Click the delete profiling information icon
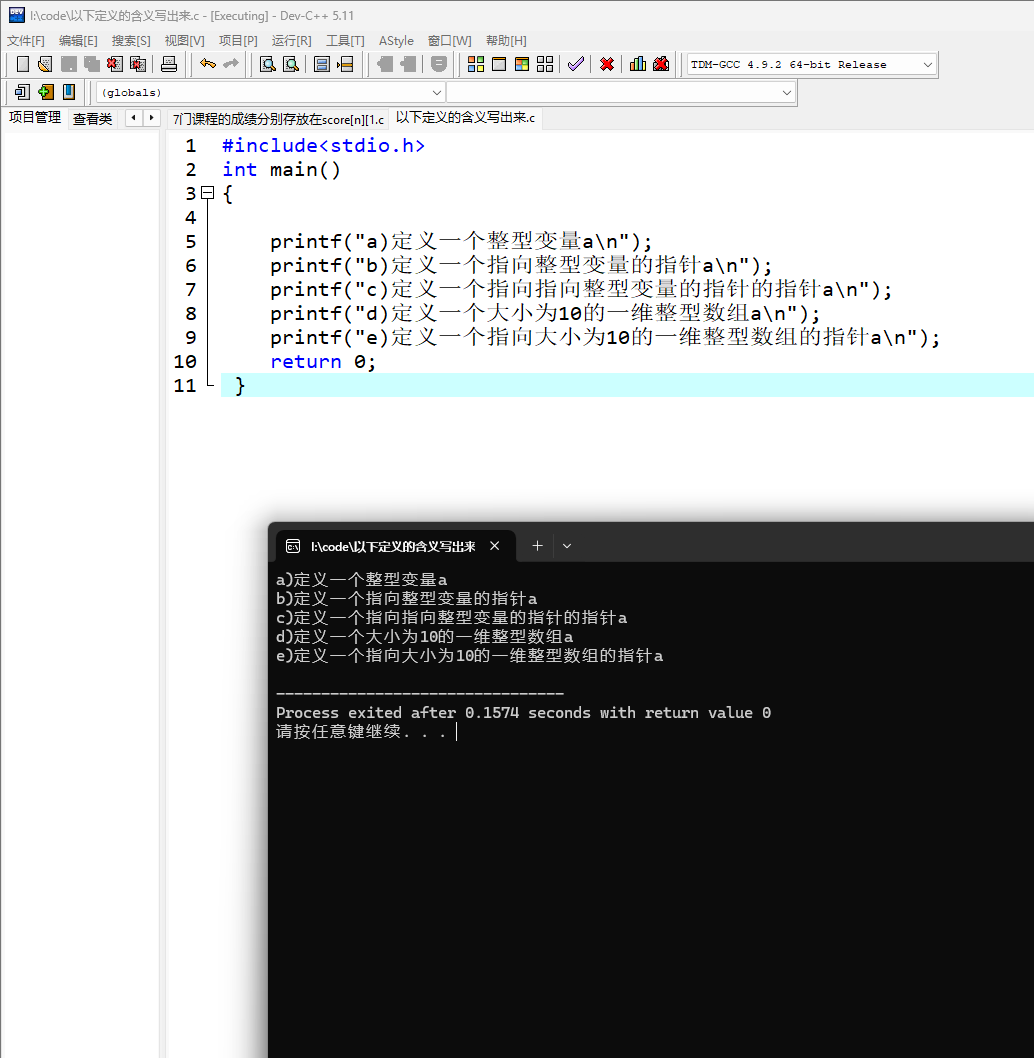This screenshot has width=1034, height=1058. click(661, 64)
